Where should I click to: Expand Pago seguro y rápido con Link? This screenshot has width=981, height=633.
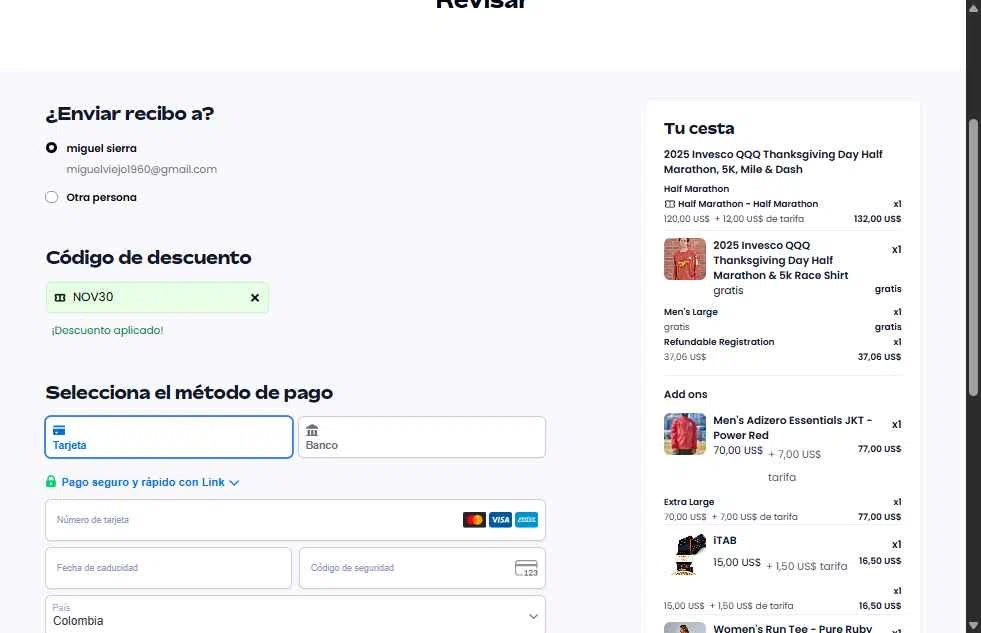click(x=150, y=482)
